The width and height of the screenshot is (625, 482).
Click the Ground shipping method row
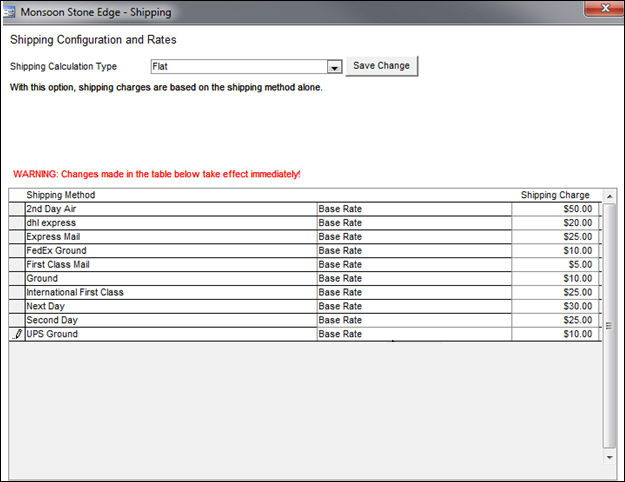[170, 279]
